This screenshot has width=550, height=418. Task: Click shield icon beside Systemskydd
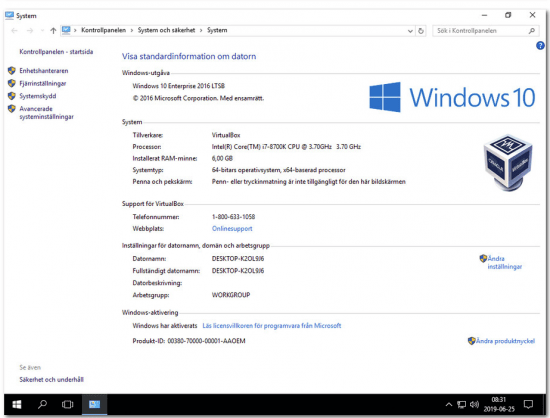pyautogui.click(x=12, y=96)
